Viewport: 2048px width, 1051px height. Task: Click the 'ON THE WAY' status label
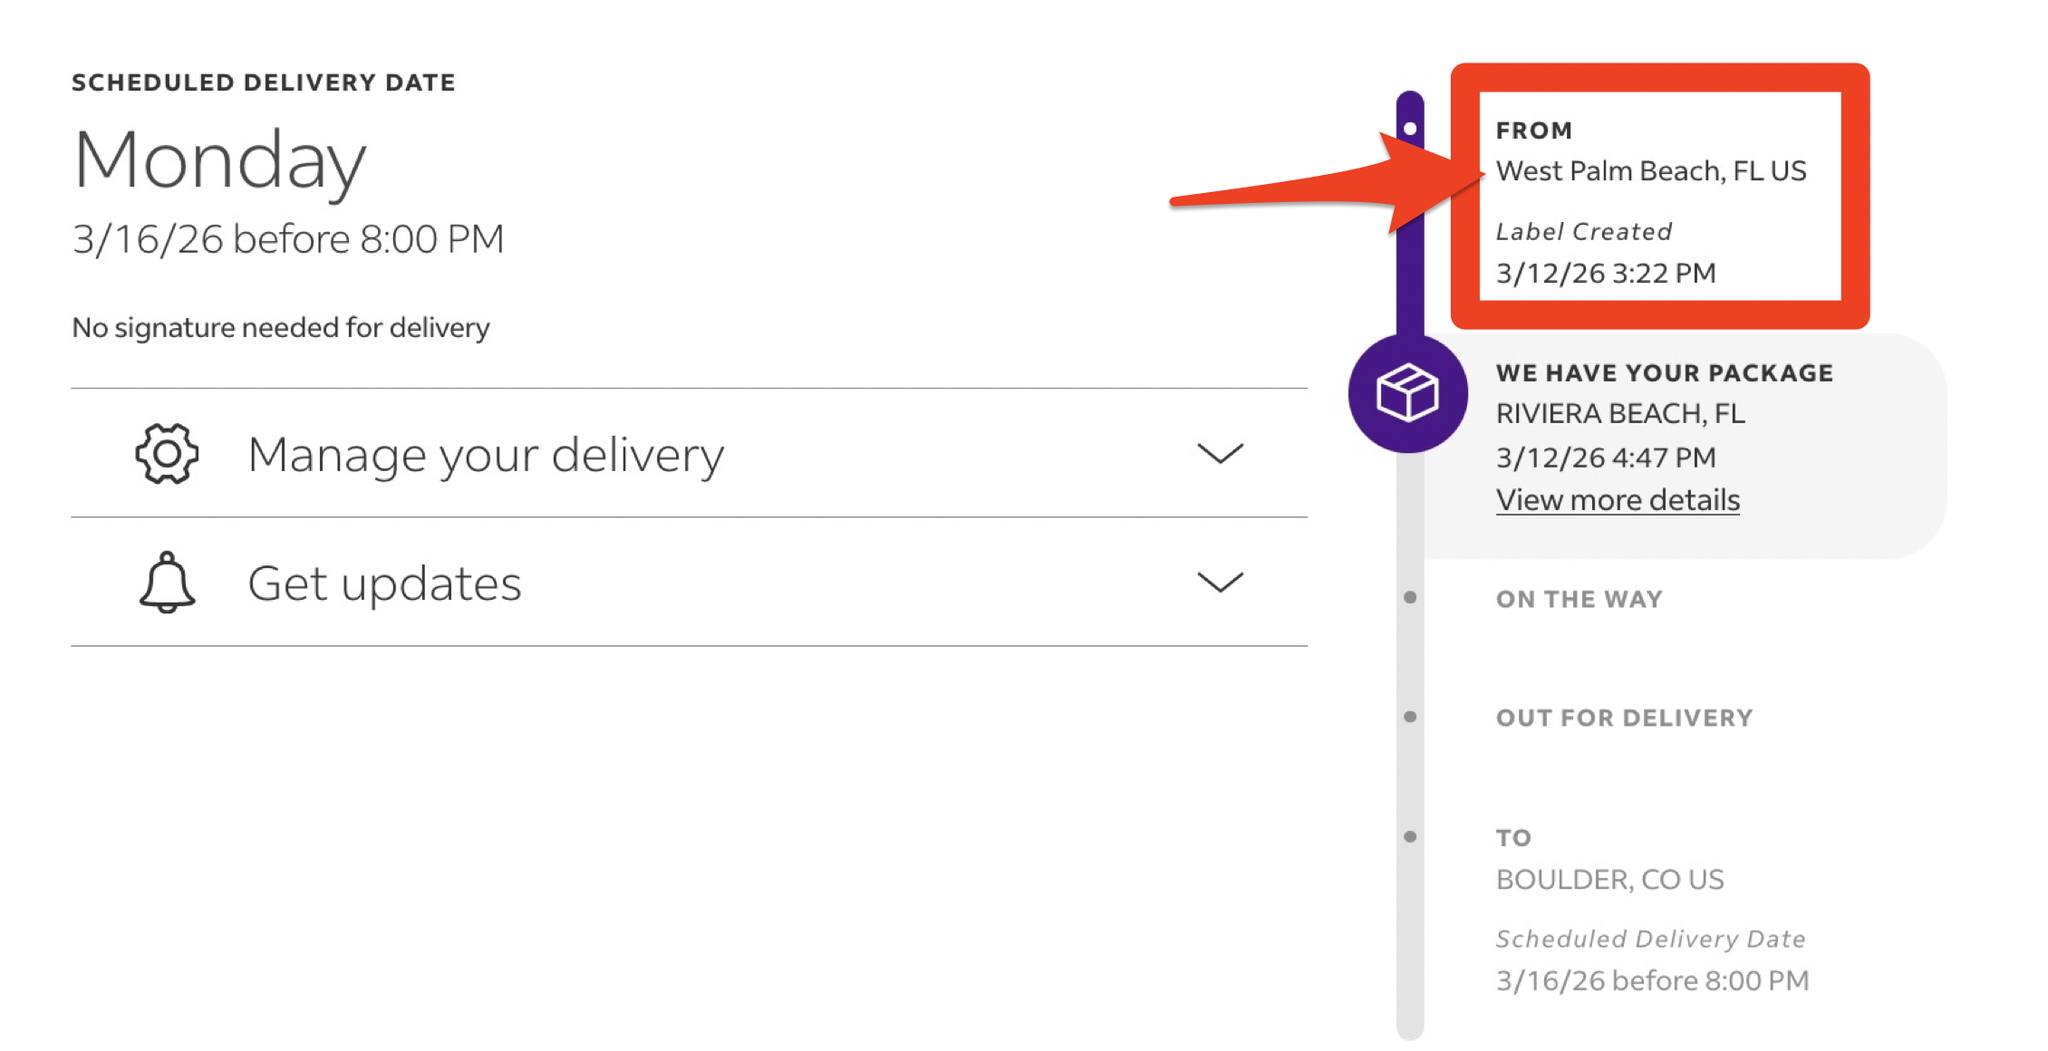[x=1579, y=599]
